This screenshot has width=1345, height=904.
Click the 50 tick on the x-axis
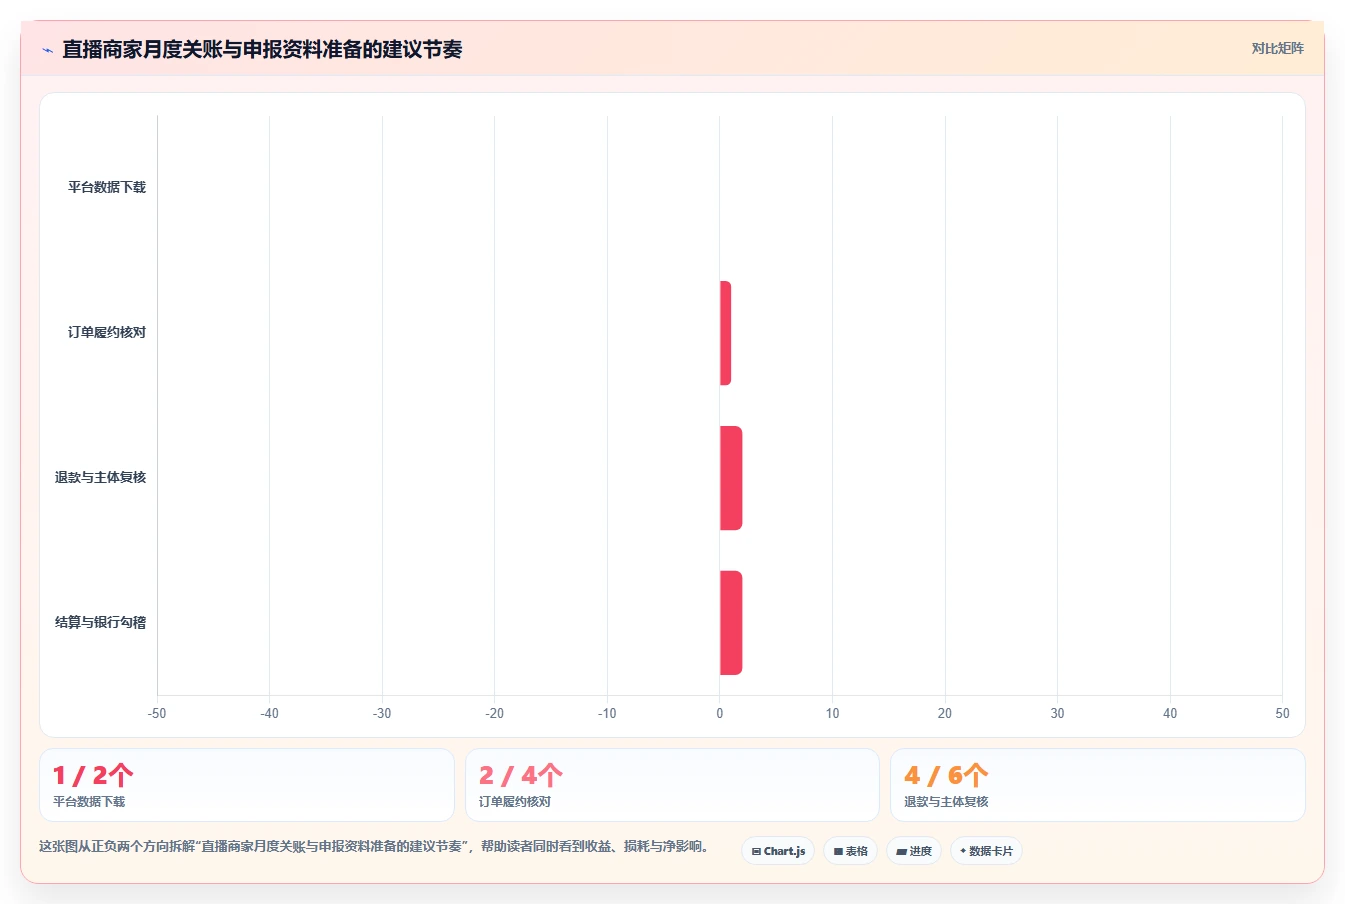coord(1282,713)
